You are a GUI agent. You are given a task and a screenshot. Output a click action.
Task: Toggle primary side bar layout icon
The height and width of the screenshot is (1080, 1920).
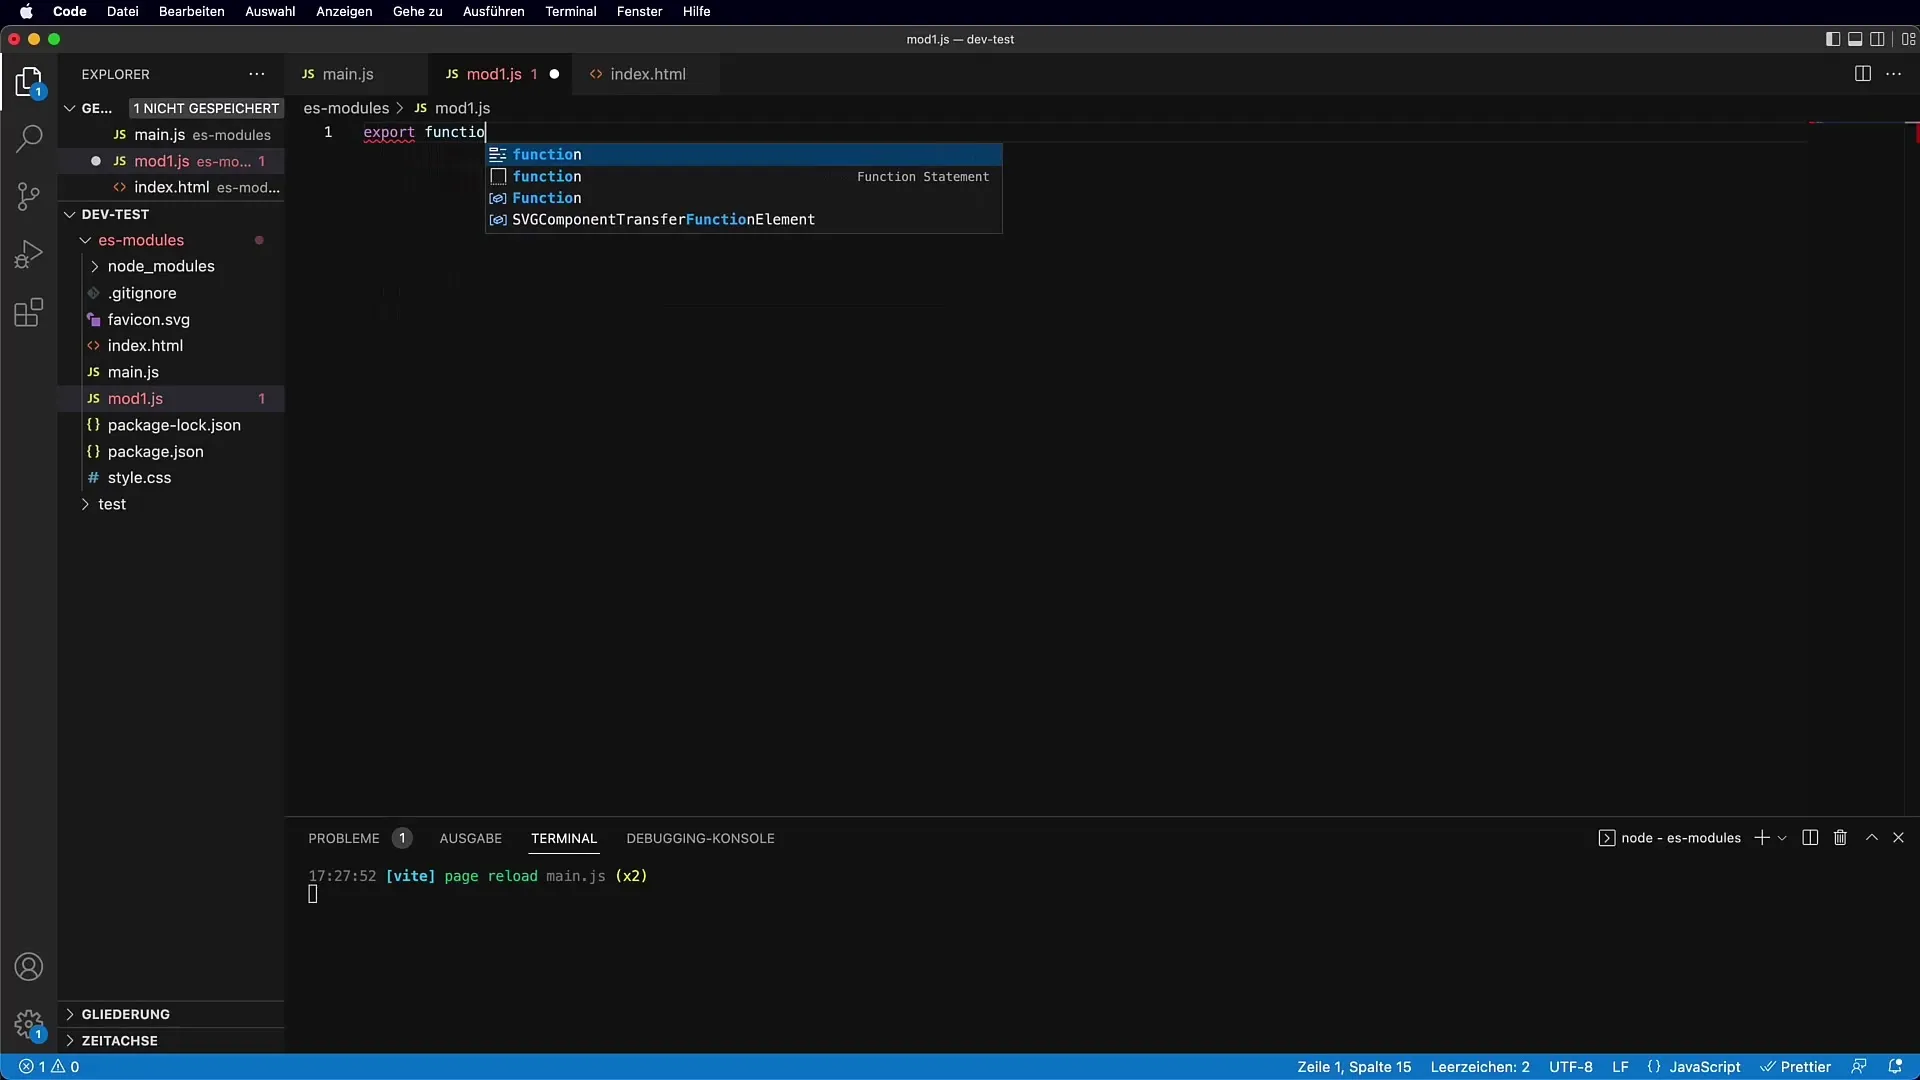pyautogui.click(x=1832, y=39)
